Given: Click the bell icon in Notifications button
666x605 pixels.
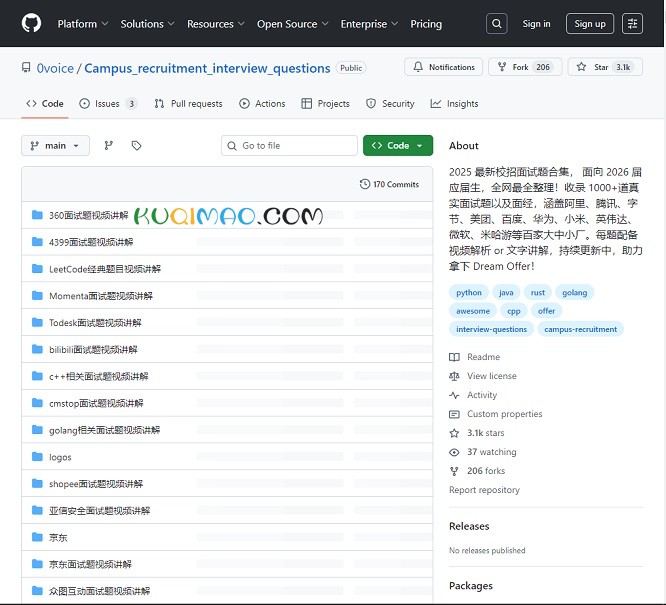Looking at the screenshot, I should coord(418,67).
